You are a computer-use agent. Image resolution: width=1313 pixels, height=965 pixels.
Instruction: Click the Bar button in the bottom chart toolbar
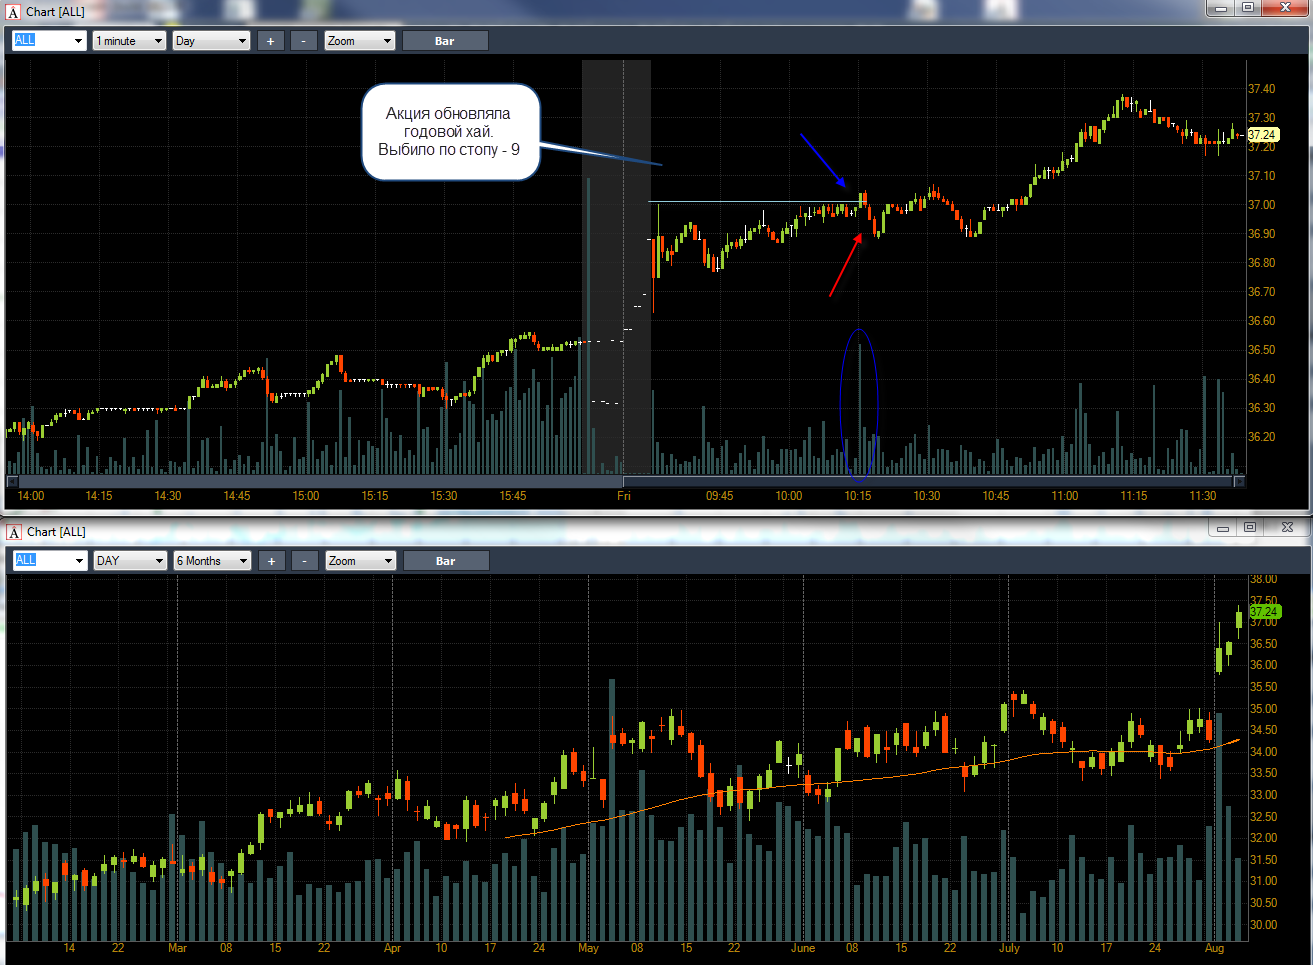pos(446,561)
